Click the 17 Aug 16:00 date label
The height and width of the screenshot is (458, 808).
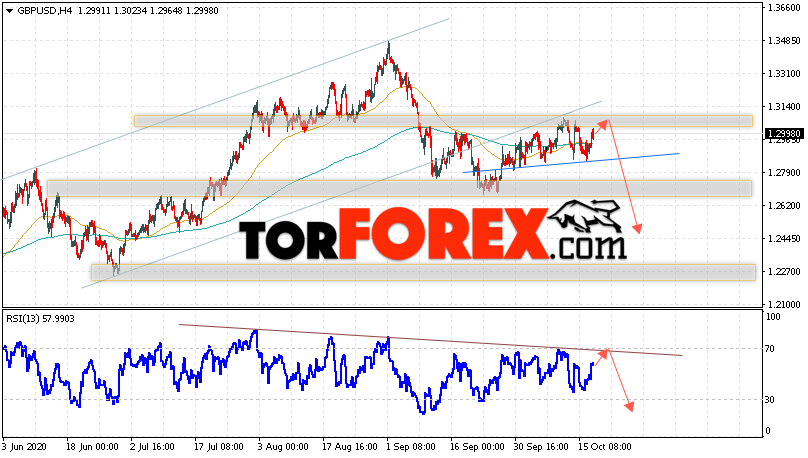coord(350,447)
